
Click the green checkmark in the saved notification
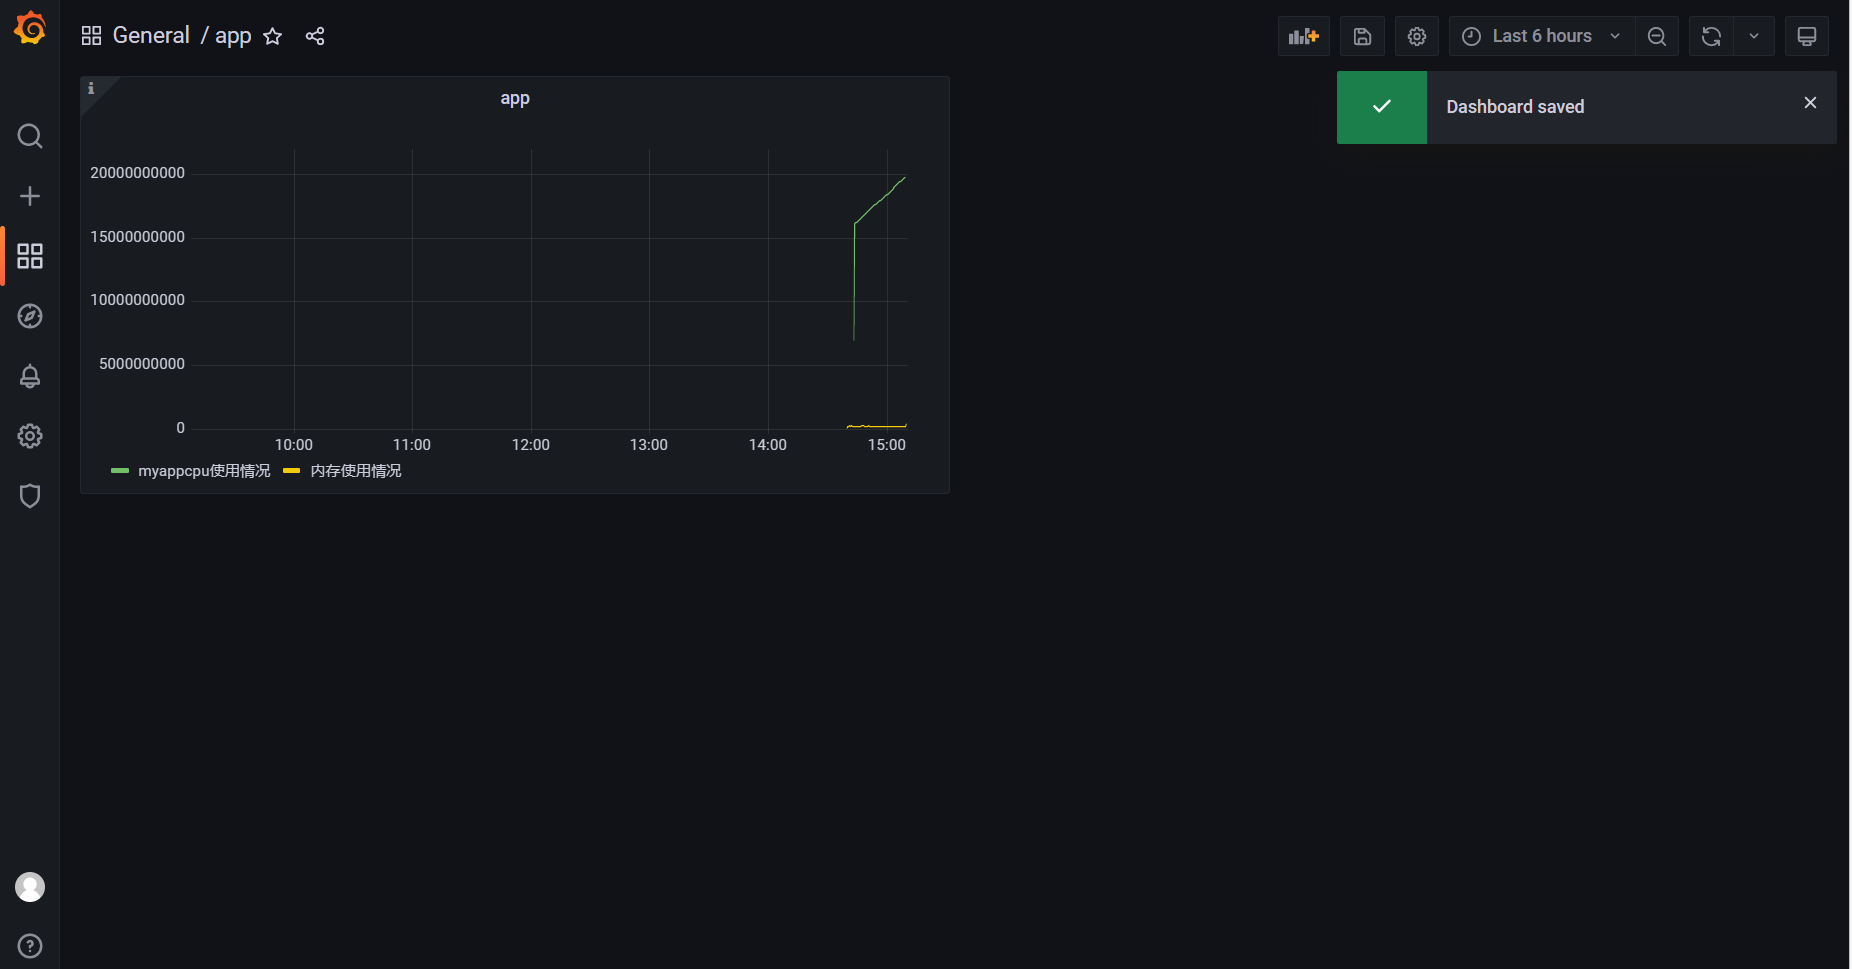click(x=1382, y=107)
